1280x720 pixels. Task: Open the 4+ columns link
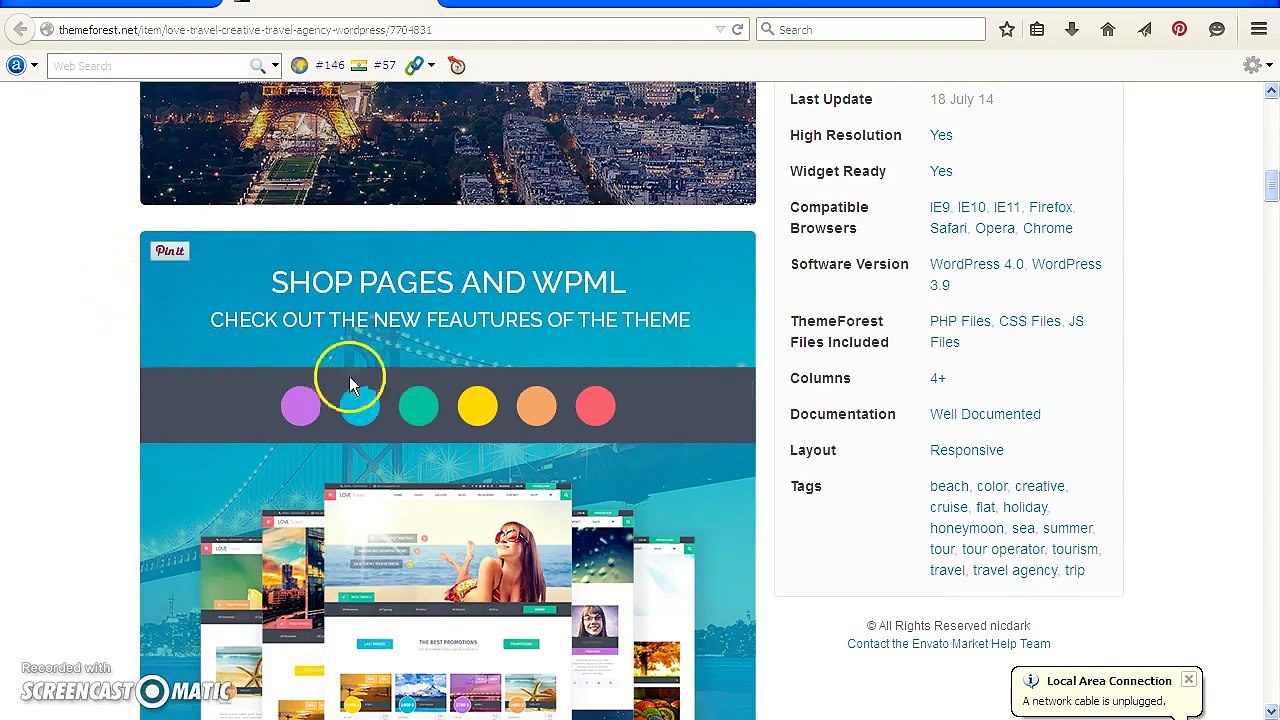coord(938,378)
